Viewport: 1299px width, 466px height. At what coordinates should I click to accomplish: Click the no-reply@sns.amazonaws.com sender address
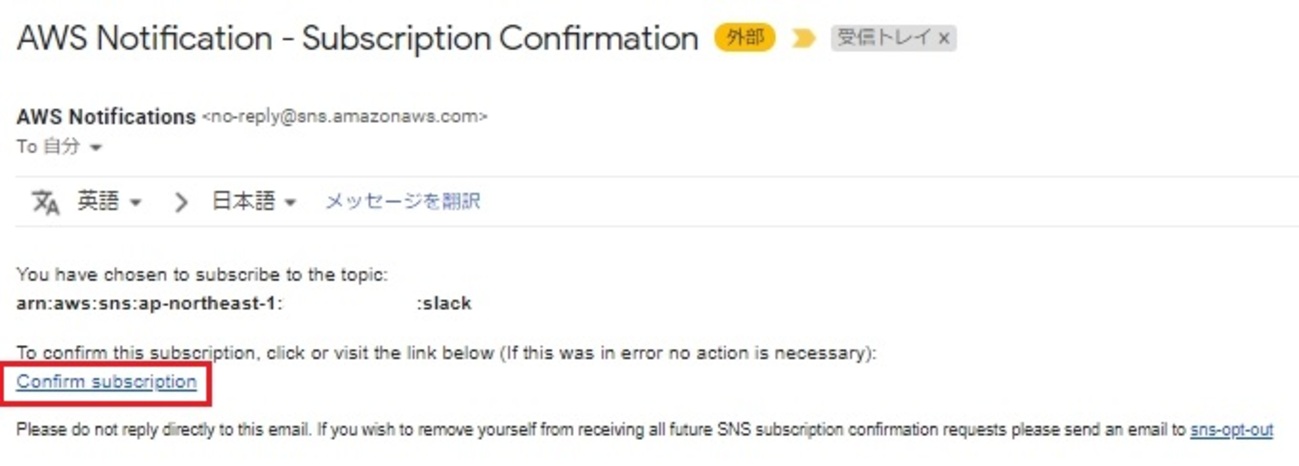pos(345,117)
